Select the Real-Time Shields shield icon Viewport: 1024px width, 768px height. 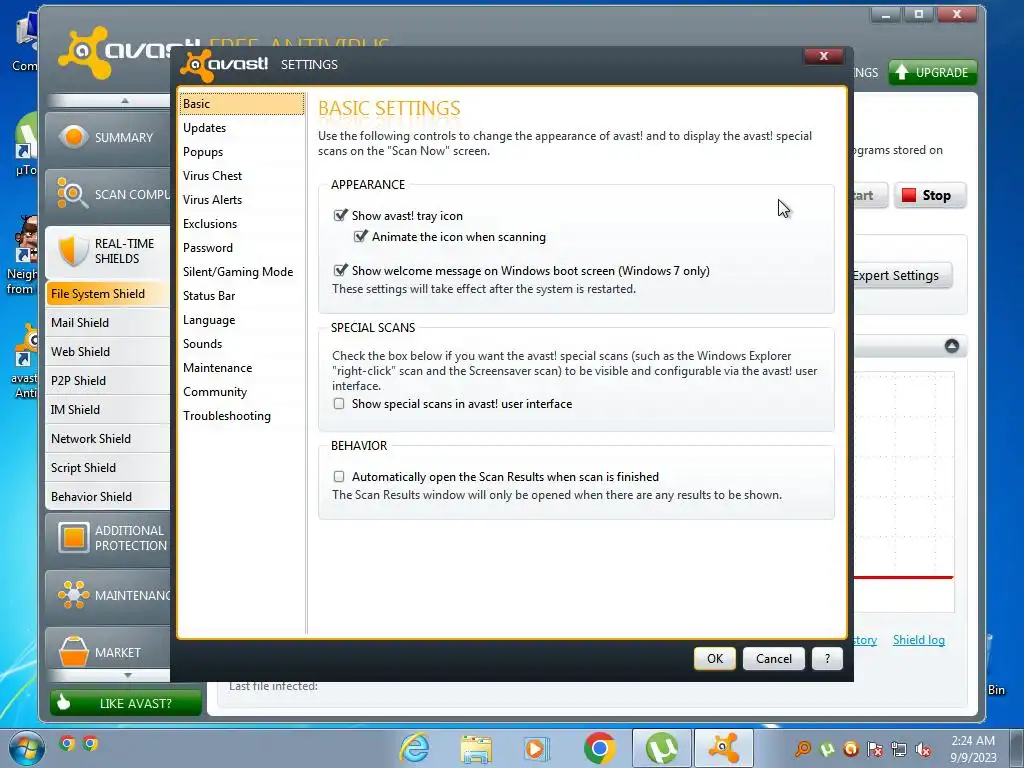point(72,251)
